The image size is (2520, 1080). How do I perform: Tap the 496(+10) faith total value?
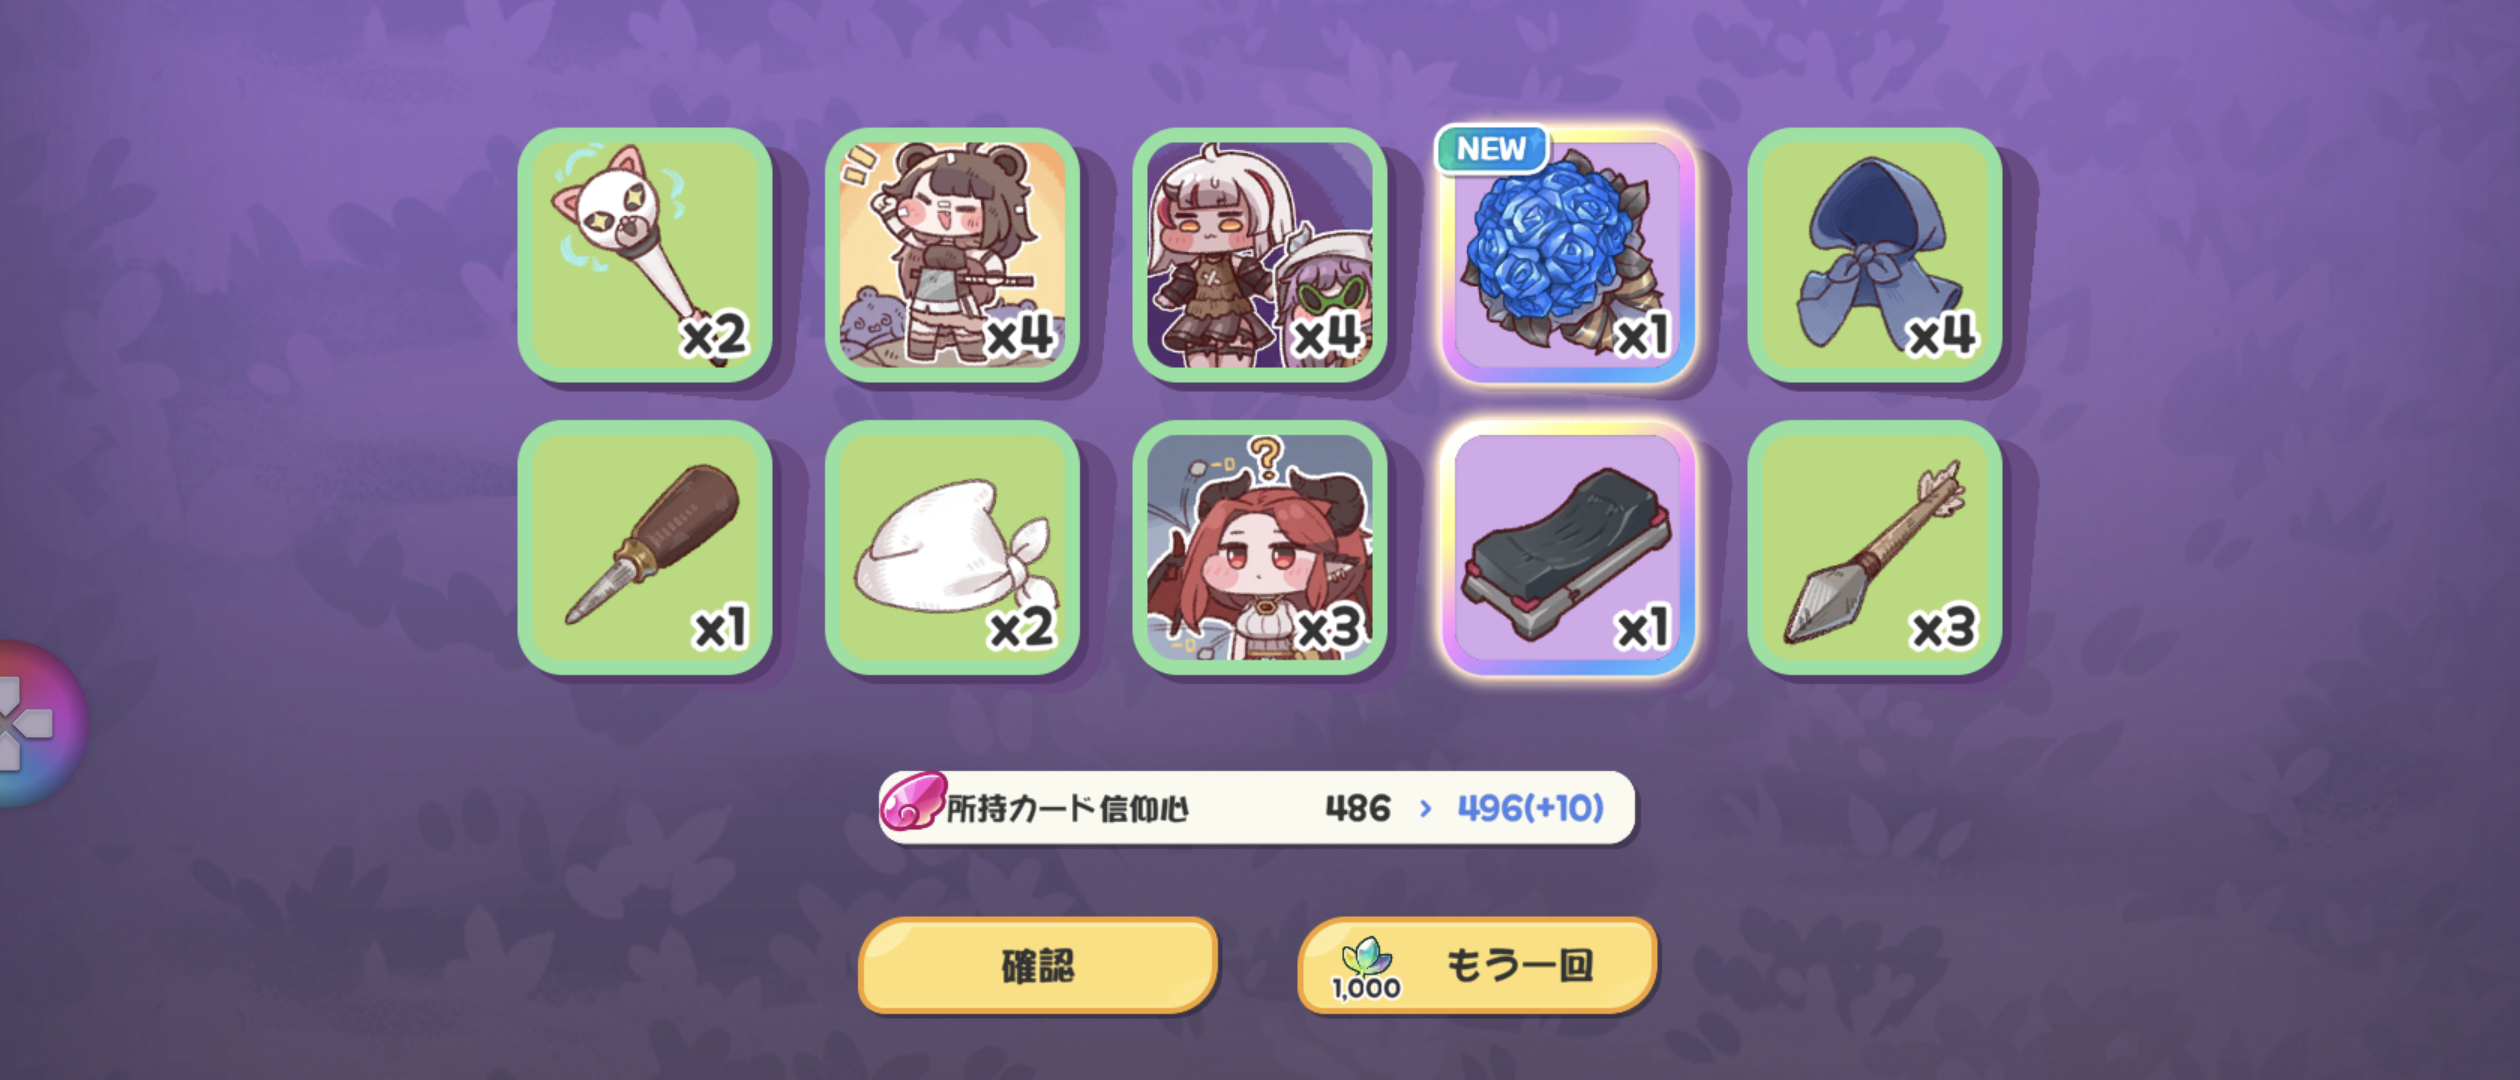1530,808
